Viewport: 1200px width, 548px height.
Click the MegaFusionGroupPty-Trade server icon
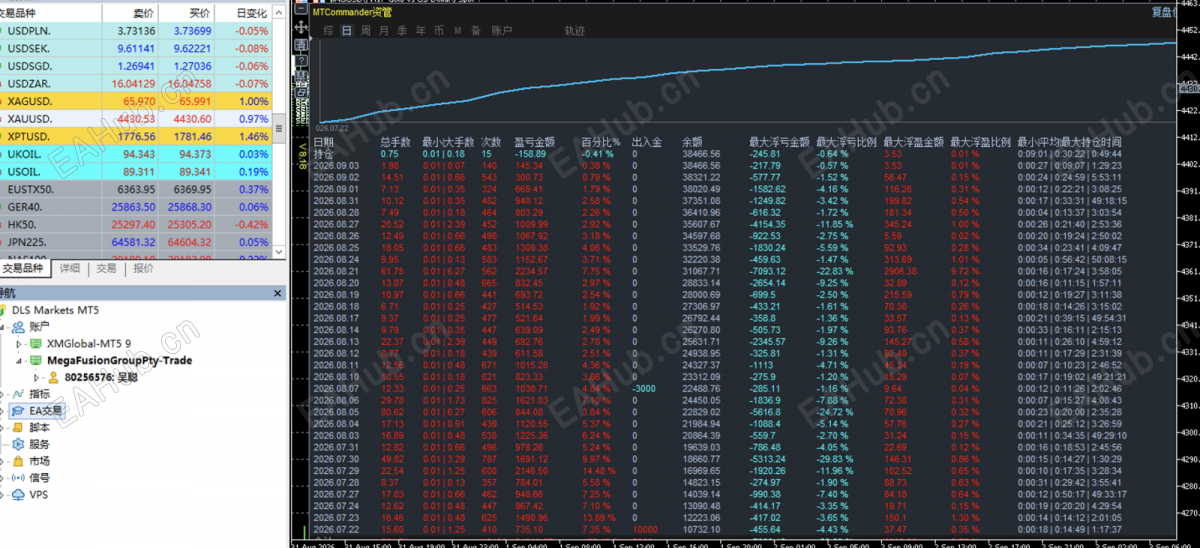pyautogui.click(x=36, y=360)
